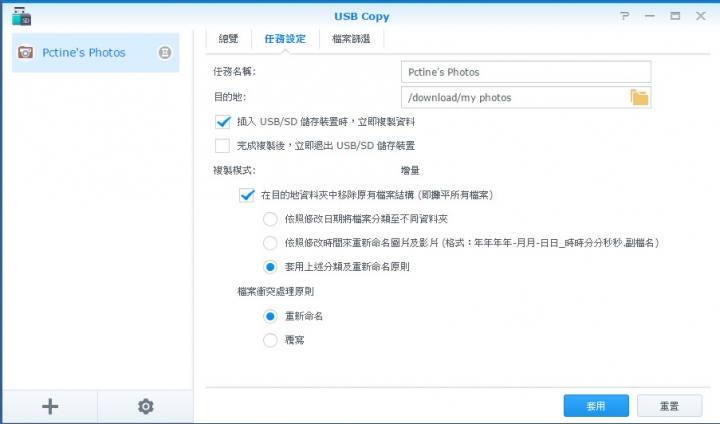Click the status badge on Pctine's Photos task

[x=165, y=52]
